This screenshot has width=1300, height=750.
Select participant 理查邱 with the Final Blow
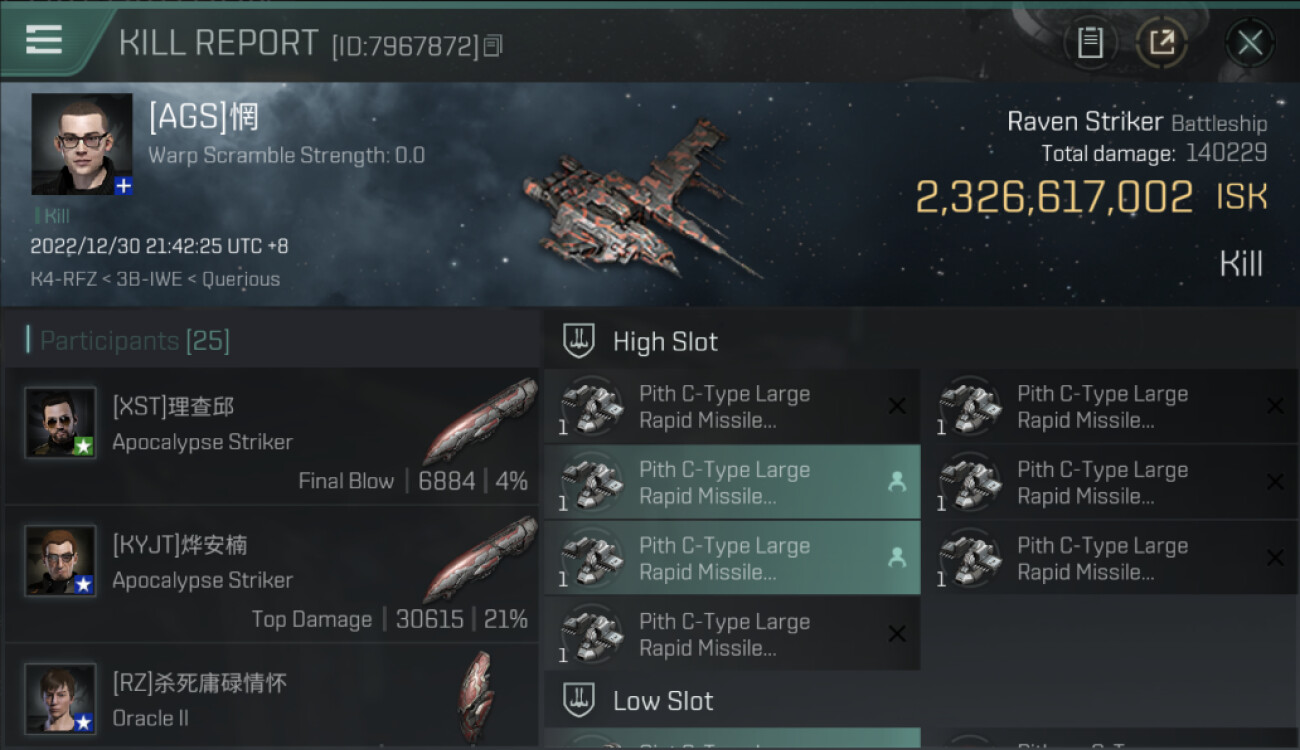(x=272, y=436)
